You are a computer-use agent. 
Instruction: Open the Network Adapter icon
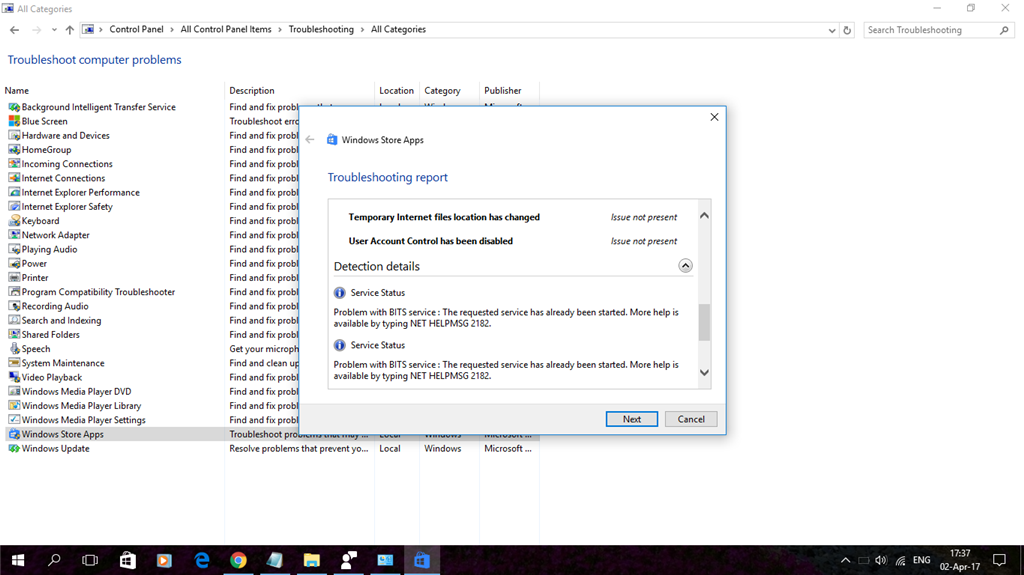tap(14, 235)
